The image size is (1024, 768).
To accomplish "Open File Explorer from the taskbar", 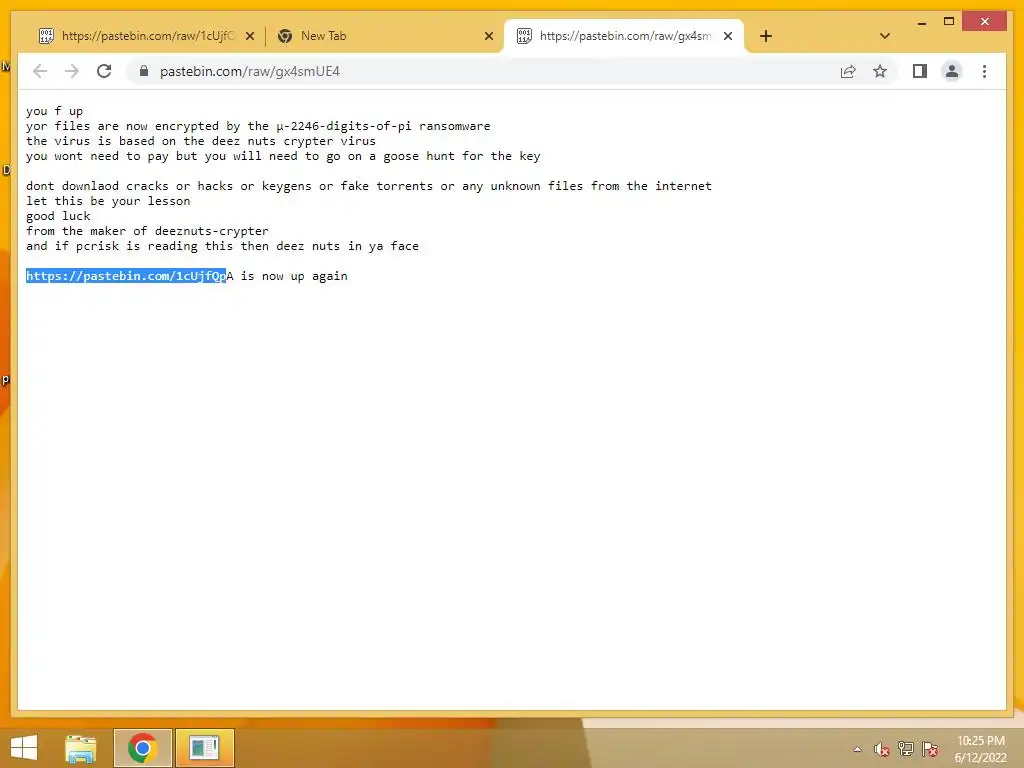I will point(81,748).
